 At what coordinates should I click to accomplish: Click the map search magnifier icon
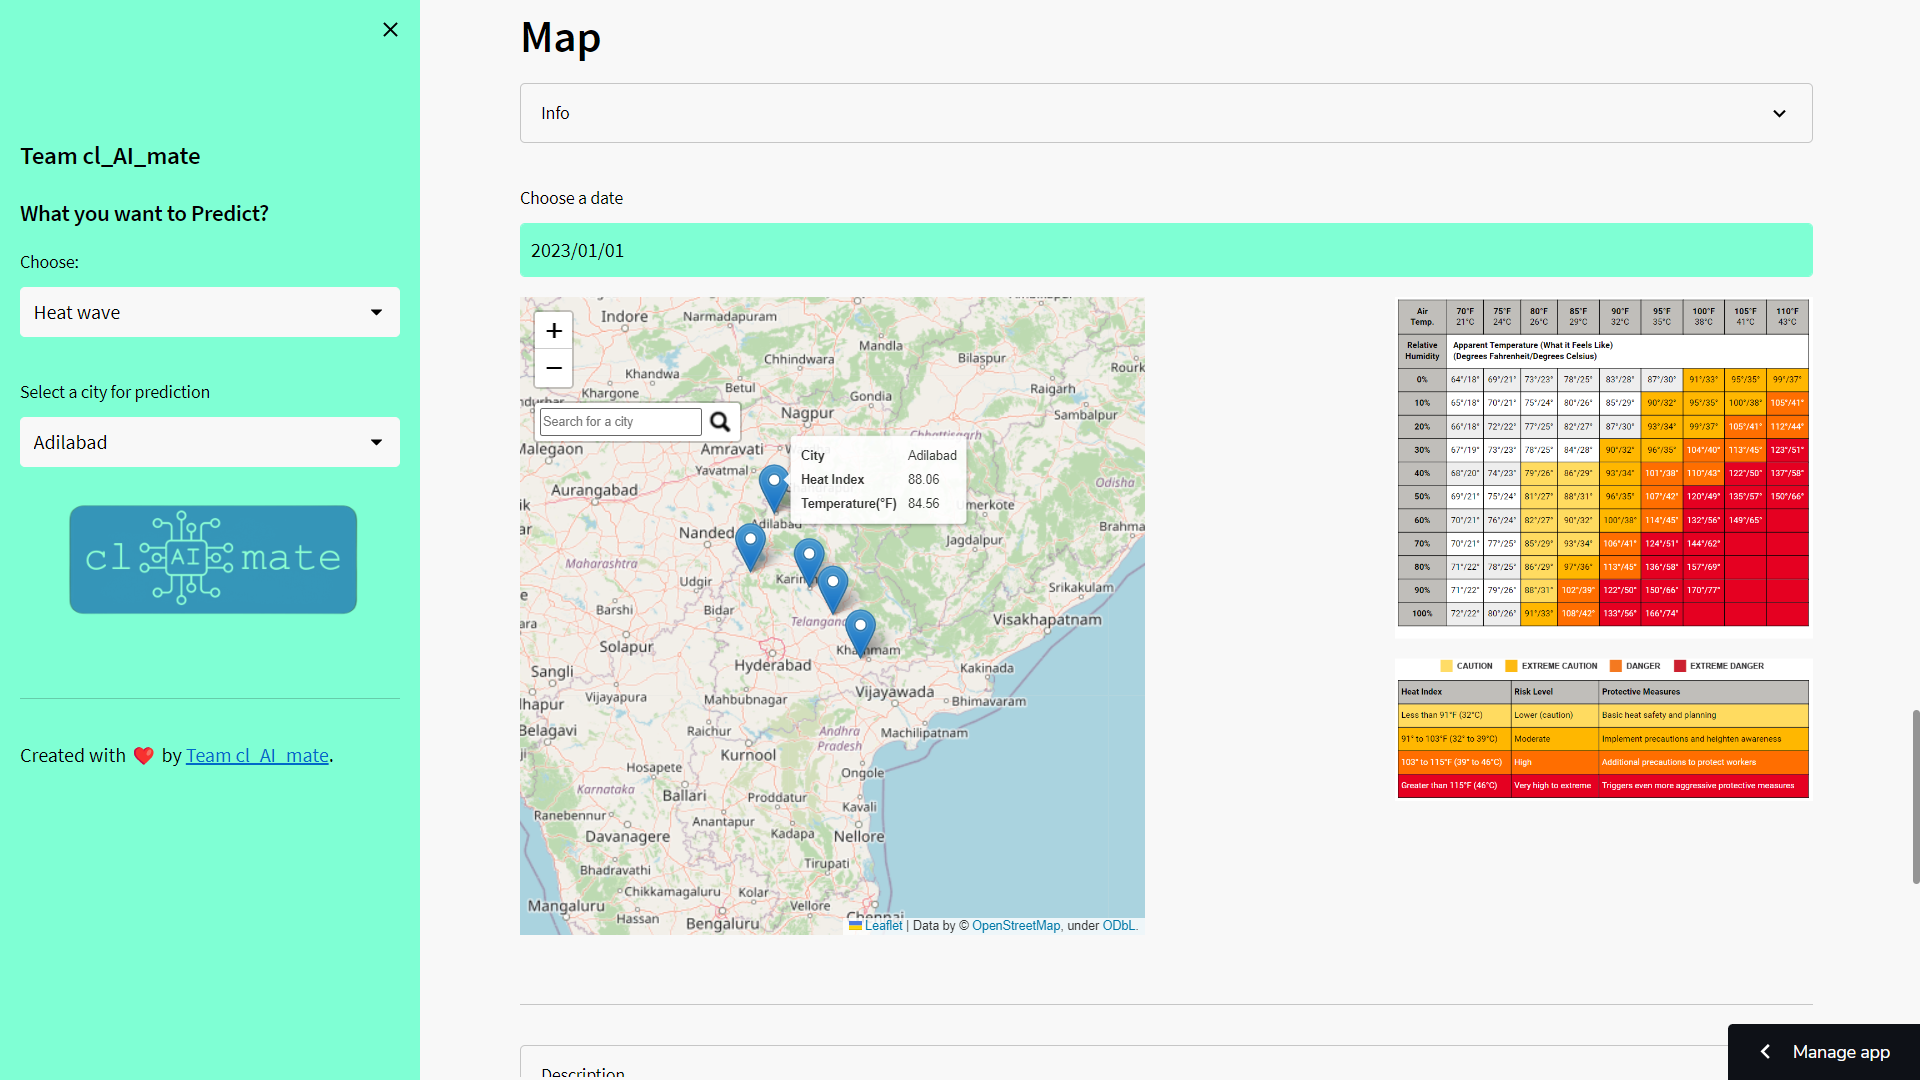click(x=720, y=422)
